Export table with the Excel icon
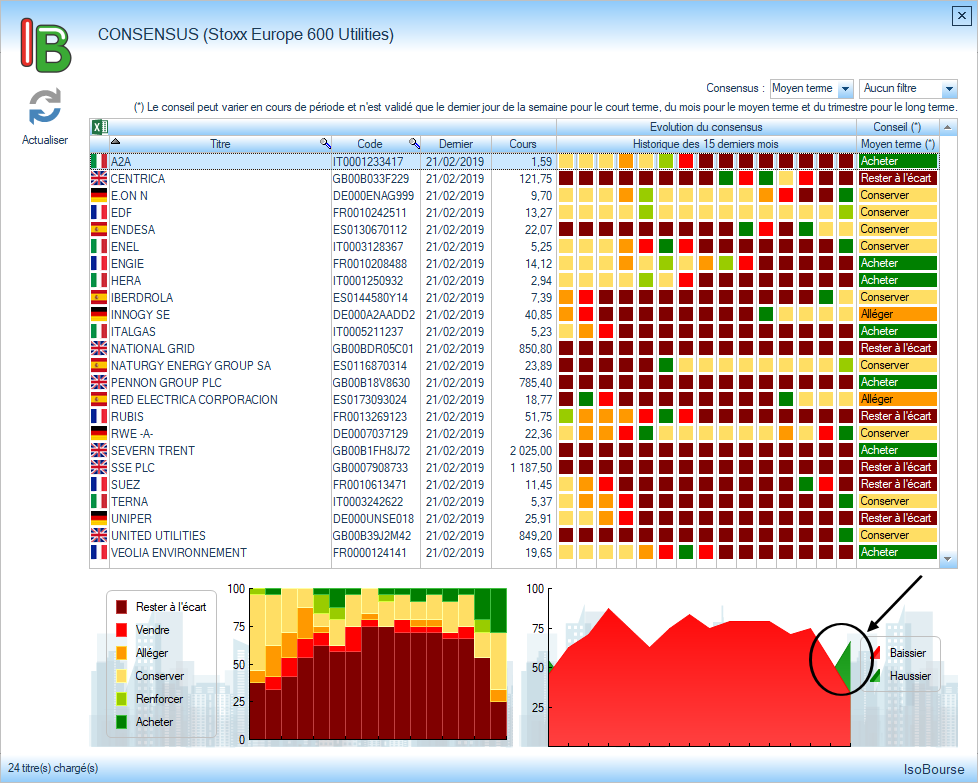Screen dimensions: 978x783 pyautogui.click(x=99, y=127)
